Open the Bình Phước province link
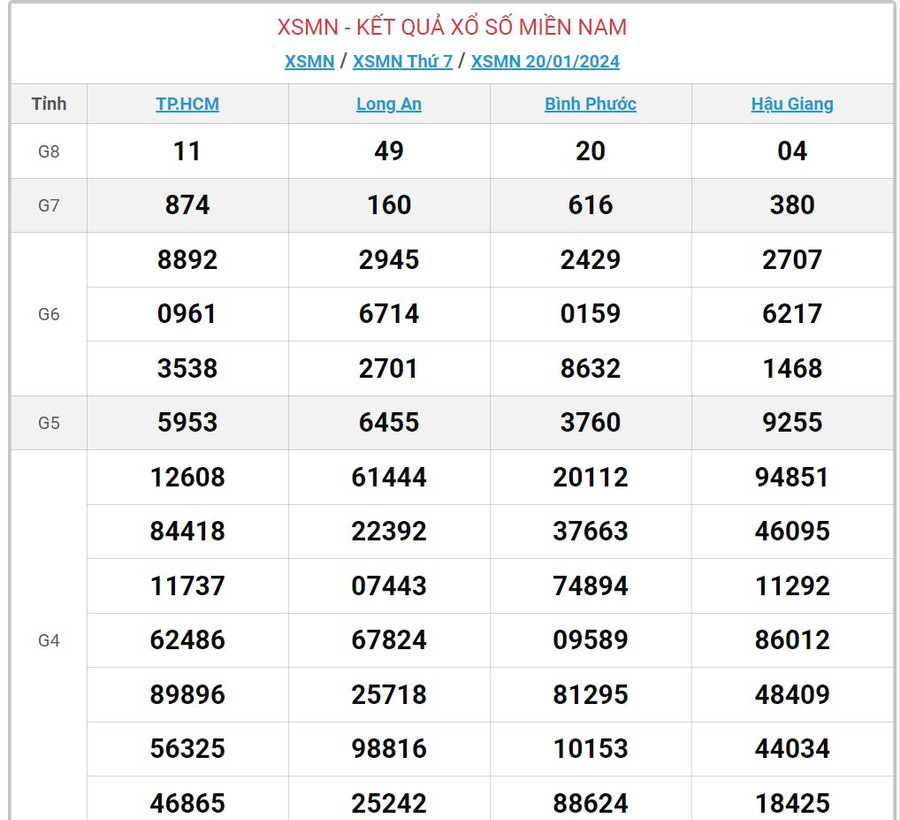The height and width of the screenshot is (820, 900). click(590, 104)
